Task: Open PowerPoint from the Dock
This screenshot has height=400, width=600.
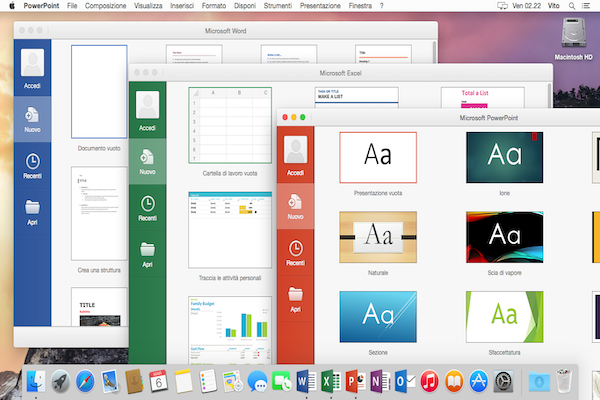Action: (x=356, y=381)
